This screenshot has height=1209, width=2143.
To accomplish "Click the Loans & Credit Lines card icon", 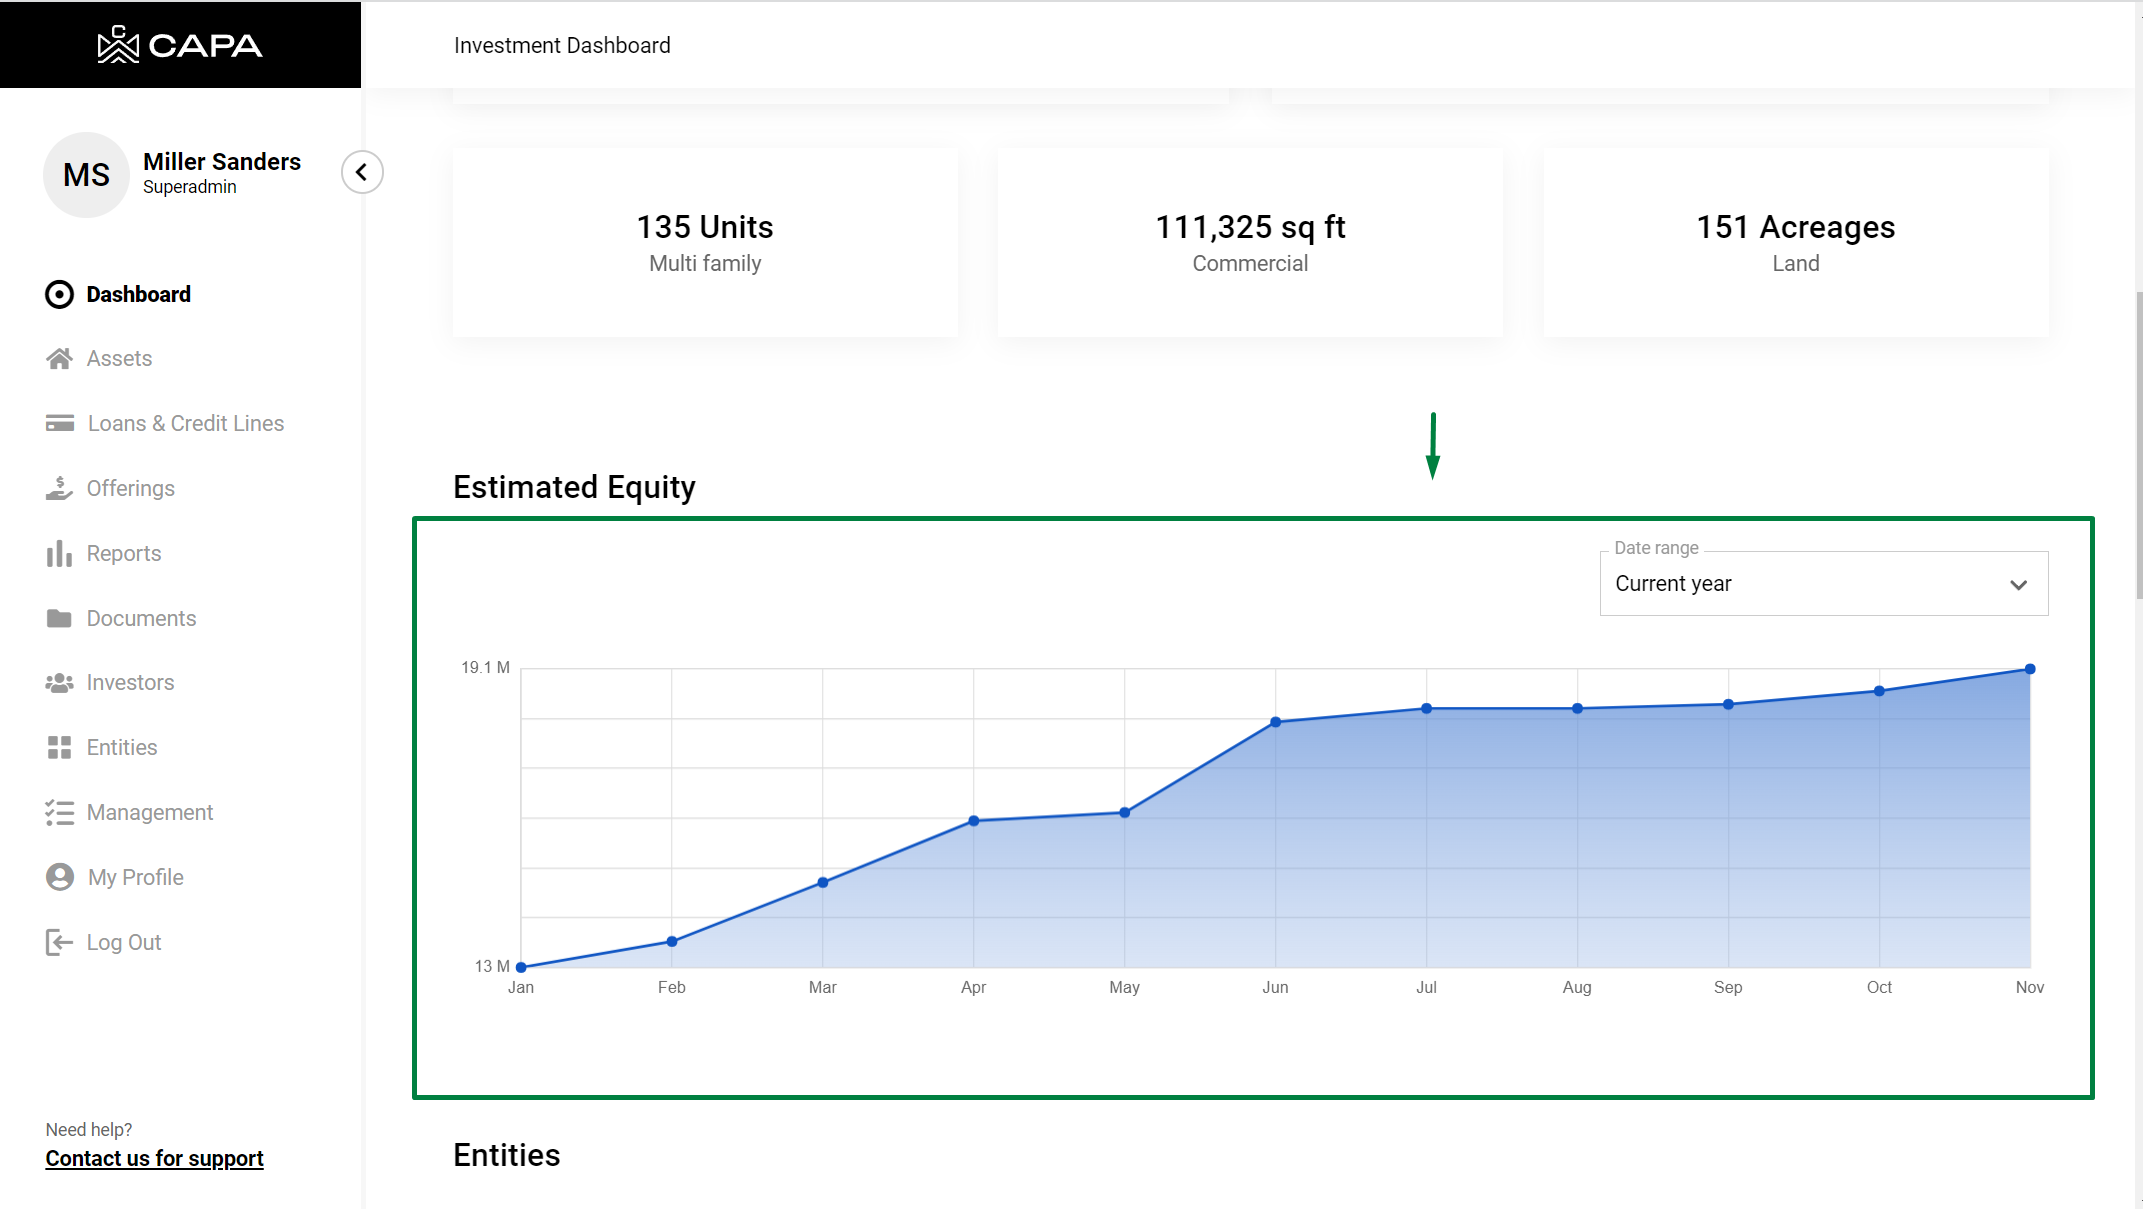I will click(59, 424).
